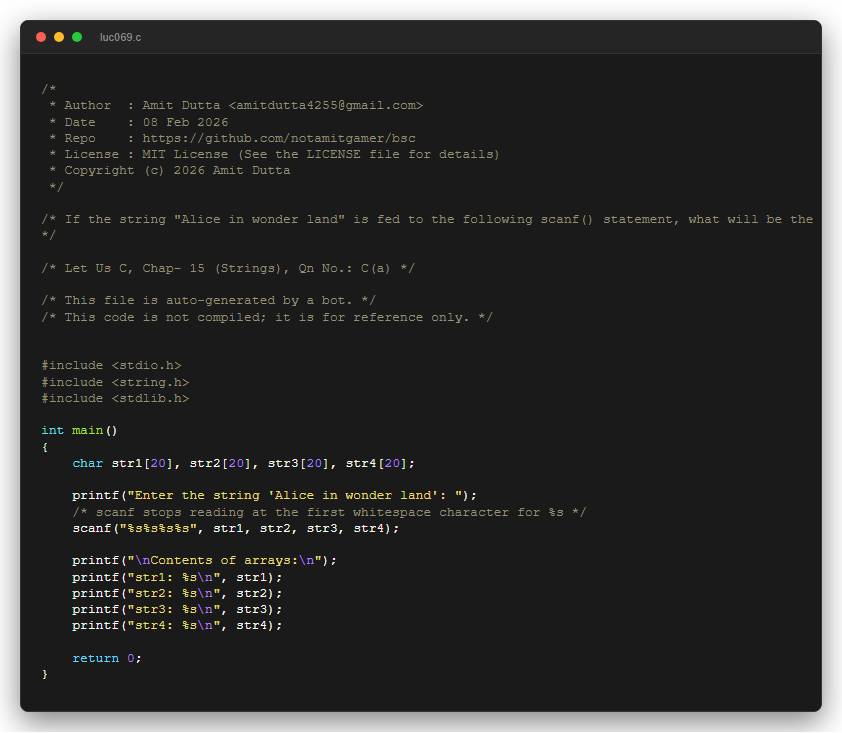
Task: Click the 'auto-generated by a bot' comment
Action: [209, 300]
